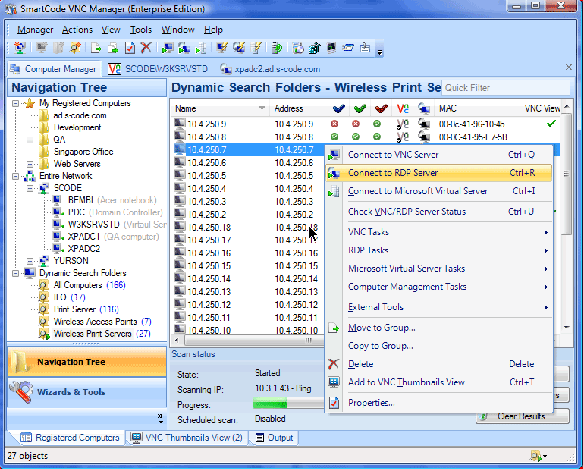Switch to SCODE\W3KSRVSTD tab
The width and height of the screenshot is (583, 469).
coord(158,69)
